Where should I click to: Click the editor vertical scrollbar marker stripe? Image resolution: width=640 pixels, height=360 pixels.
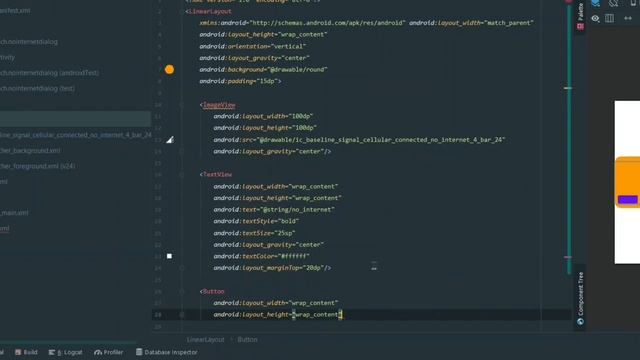click(568, 139)
